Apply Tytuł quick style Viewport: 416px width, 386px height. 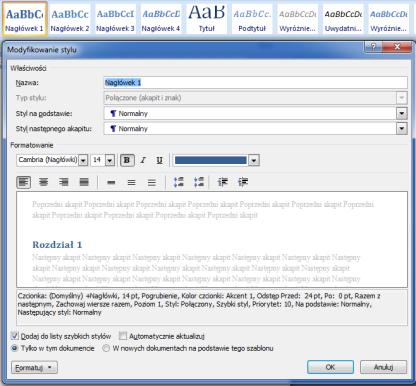(x=206, y=19)
